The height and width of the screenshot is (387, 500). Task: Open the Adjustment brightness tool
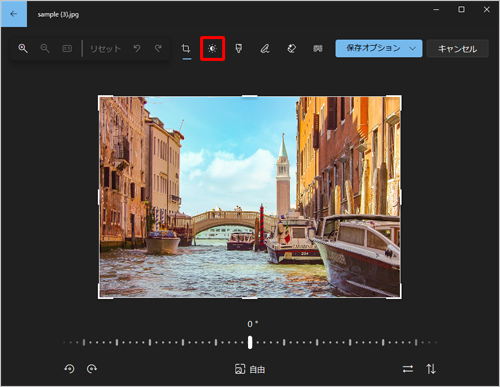click(212, 49)
